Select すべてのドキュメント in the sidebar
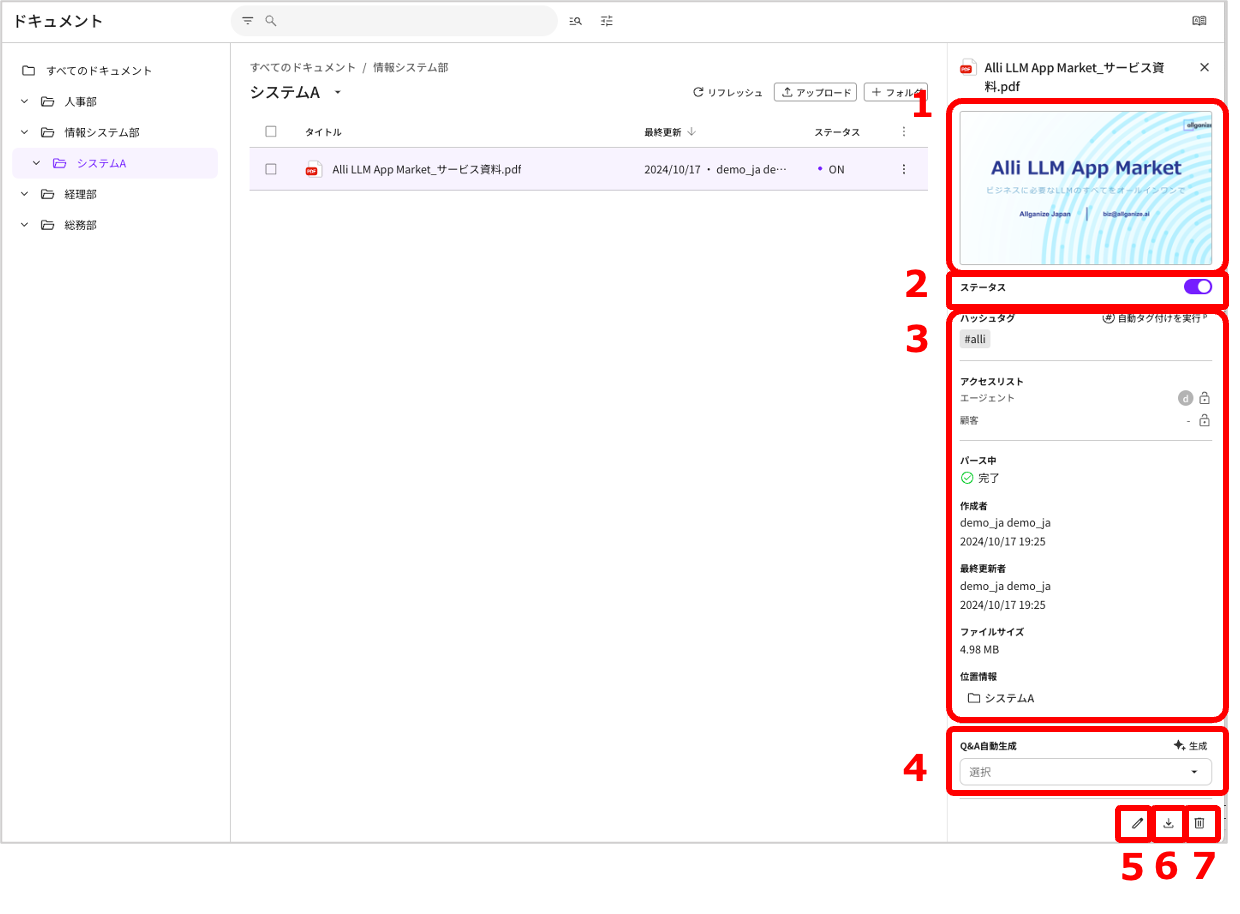1240x914 pixels. point(98,71)
